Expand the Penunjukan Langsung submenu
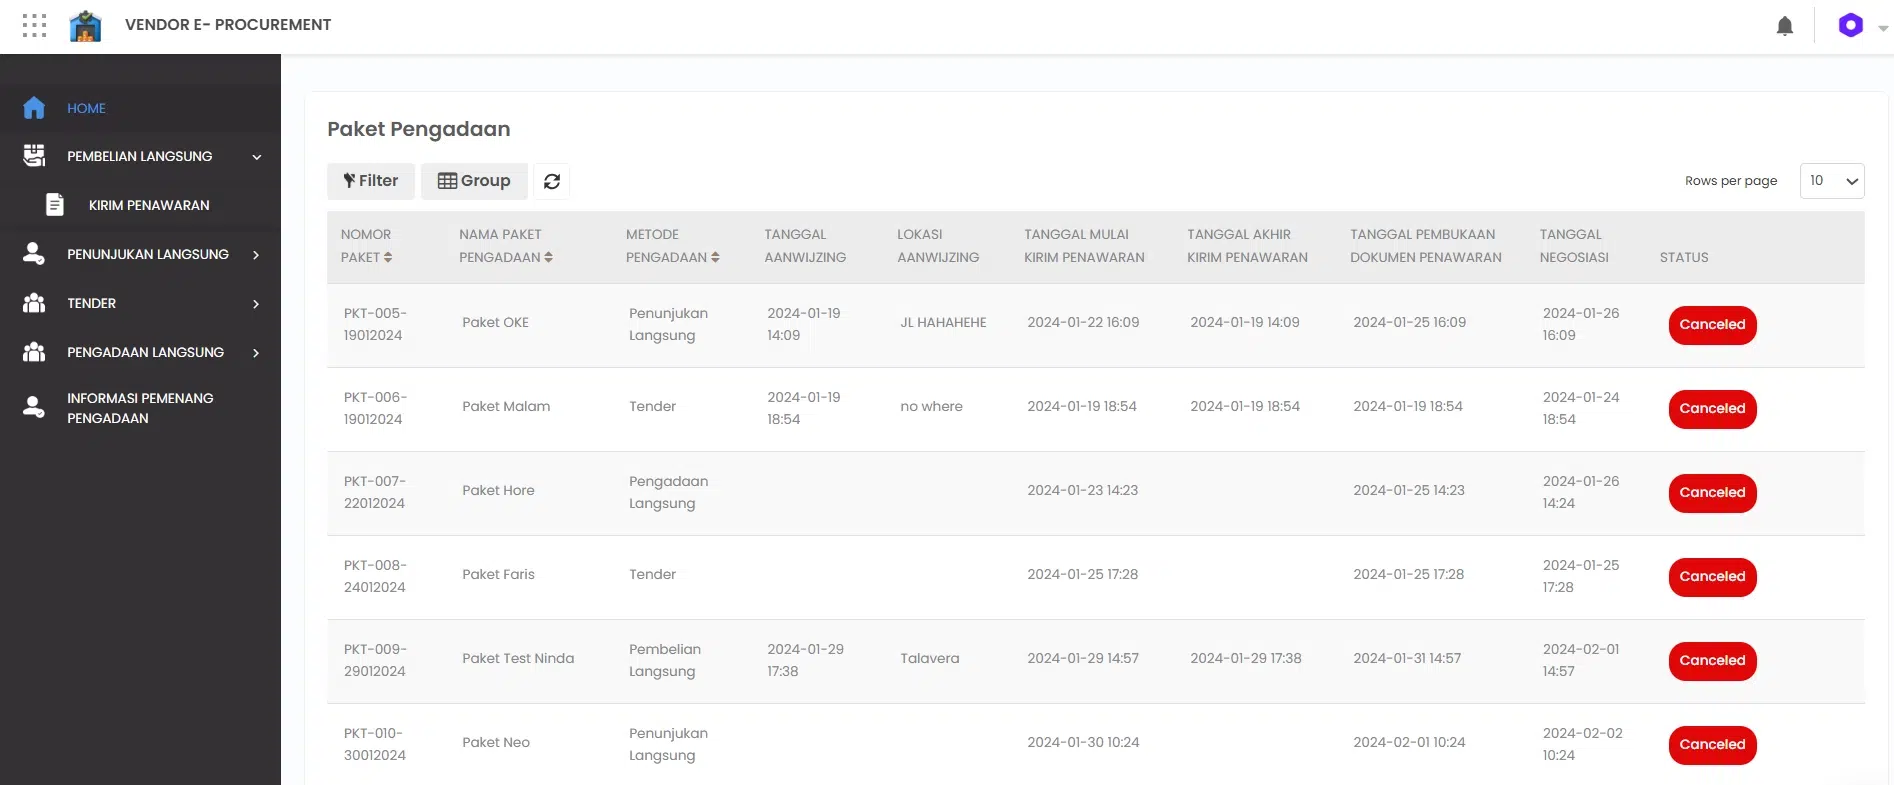Viewport: 1894px width, 785px height. (257, 255)
